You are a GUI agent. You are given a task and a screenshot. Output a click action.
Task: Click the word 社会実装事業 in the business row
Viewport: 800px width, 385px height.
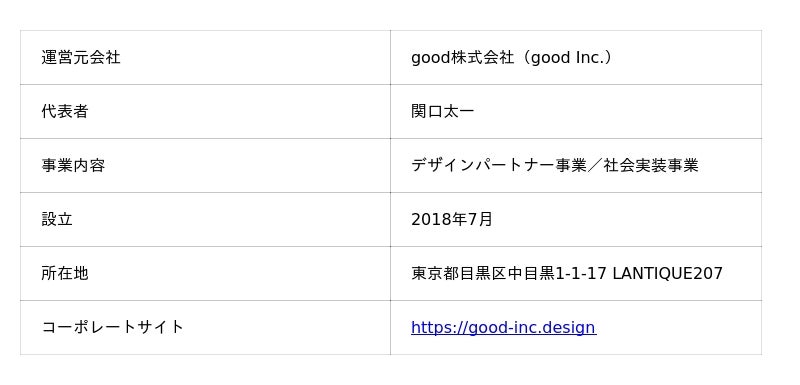651,166
